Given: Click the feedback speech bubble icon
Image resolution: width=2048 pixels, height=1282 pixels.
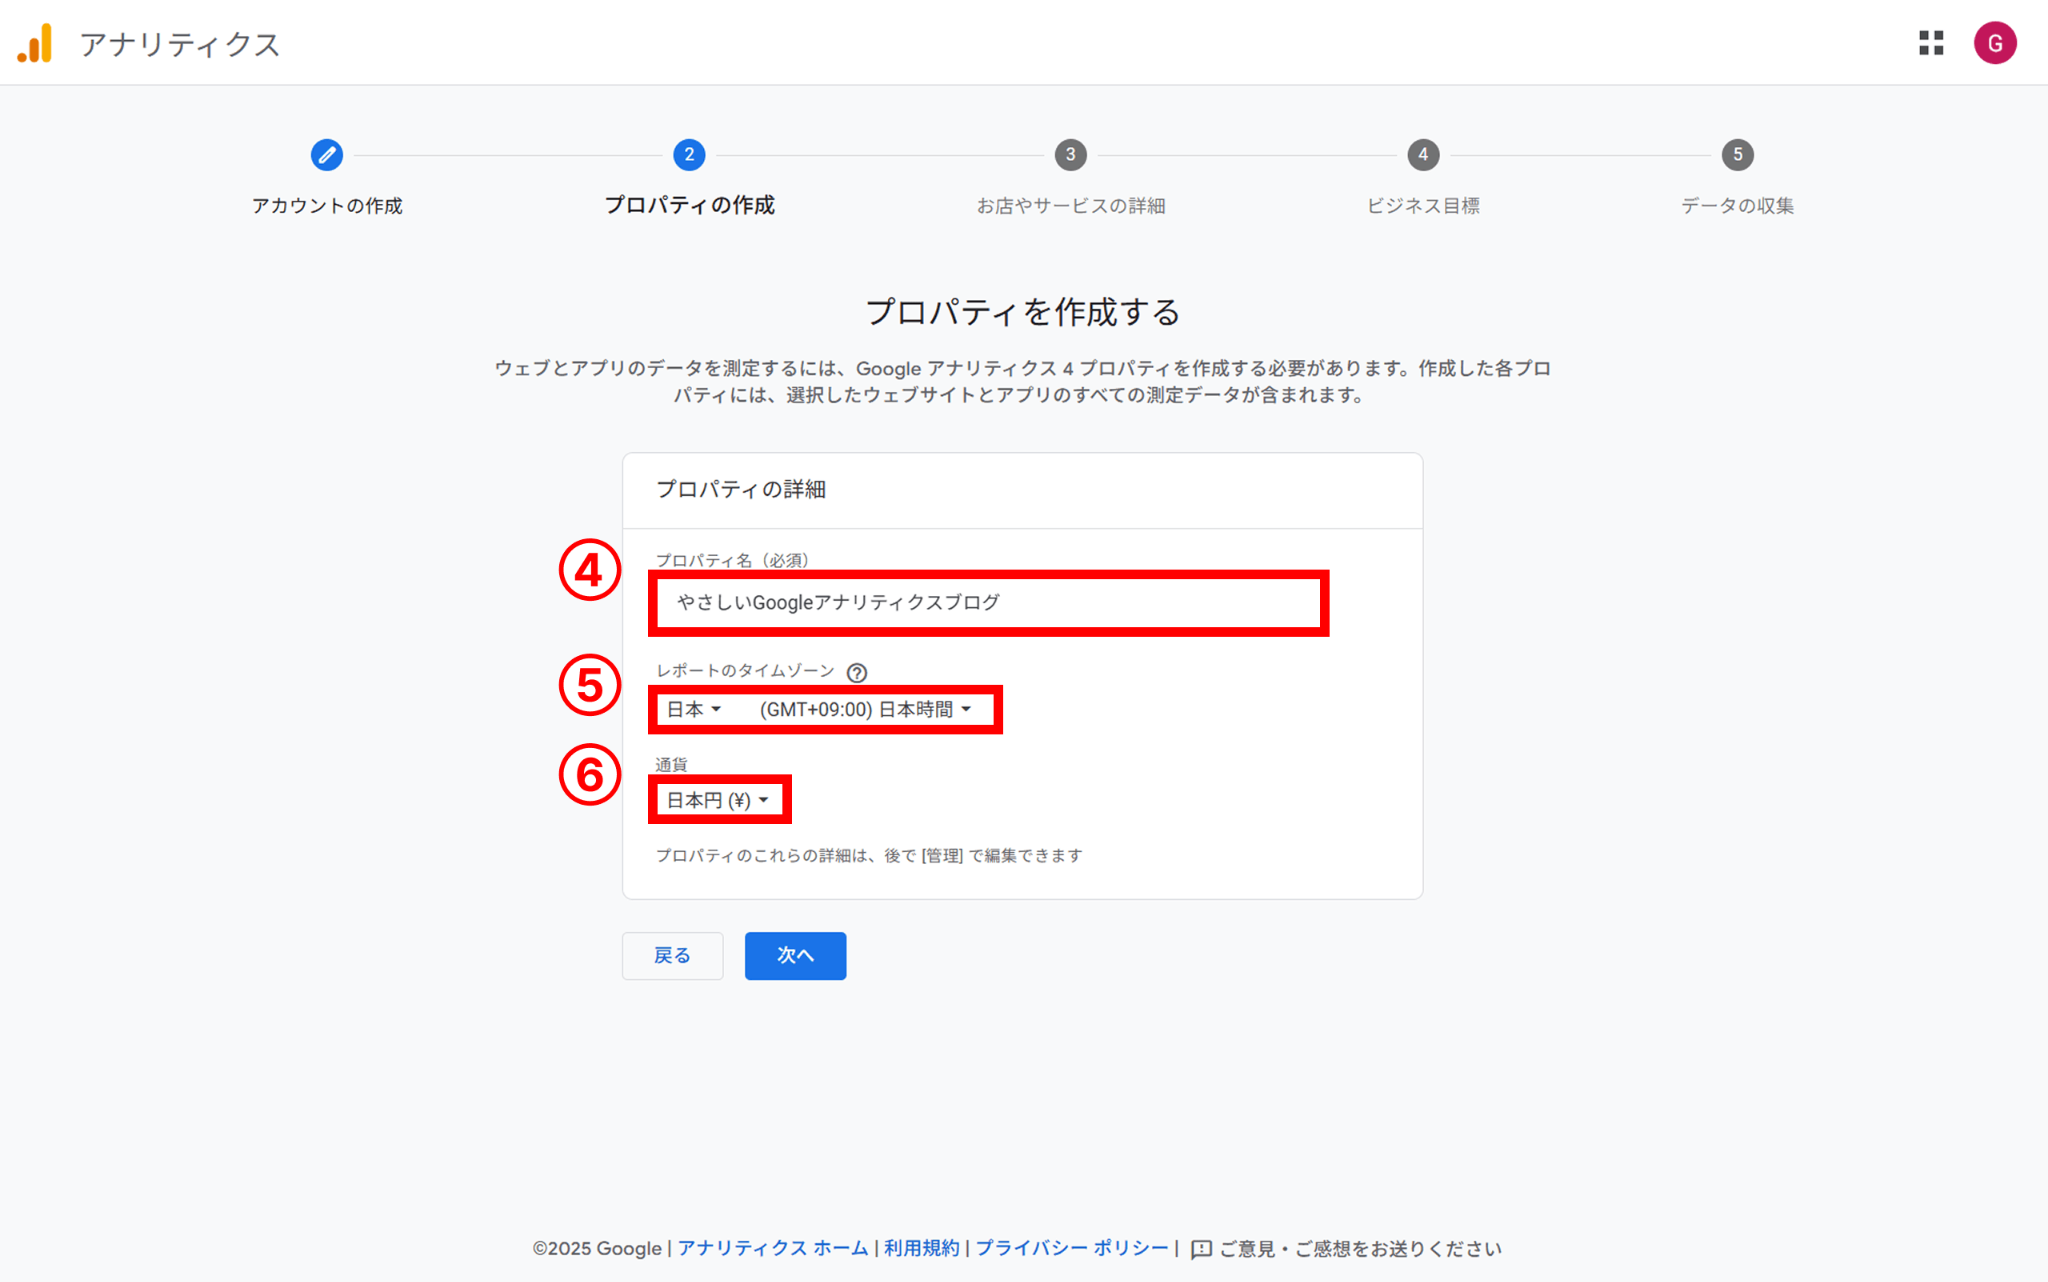Looking at the screenshot, I should click(x=1201, y=1249).
